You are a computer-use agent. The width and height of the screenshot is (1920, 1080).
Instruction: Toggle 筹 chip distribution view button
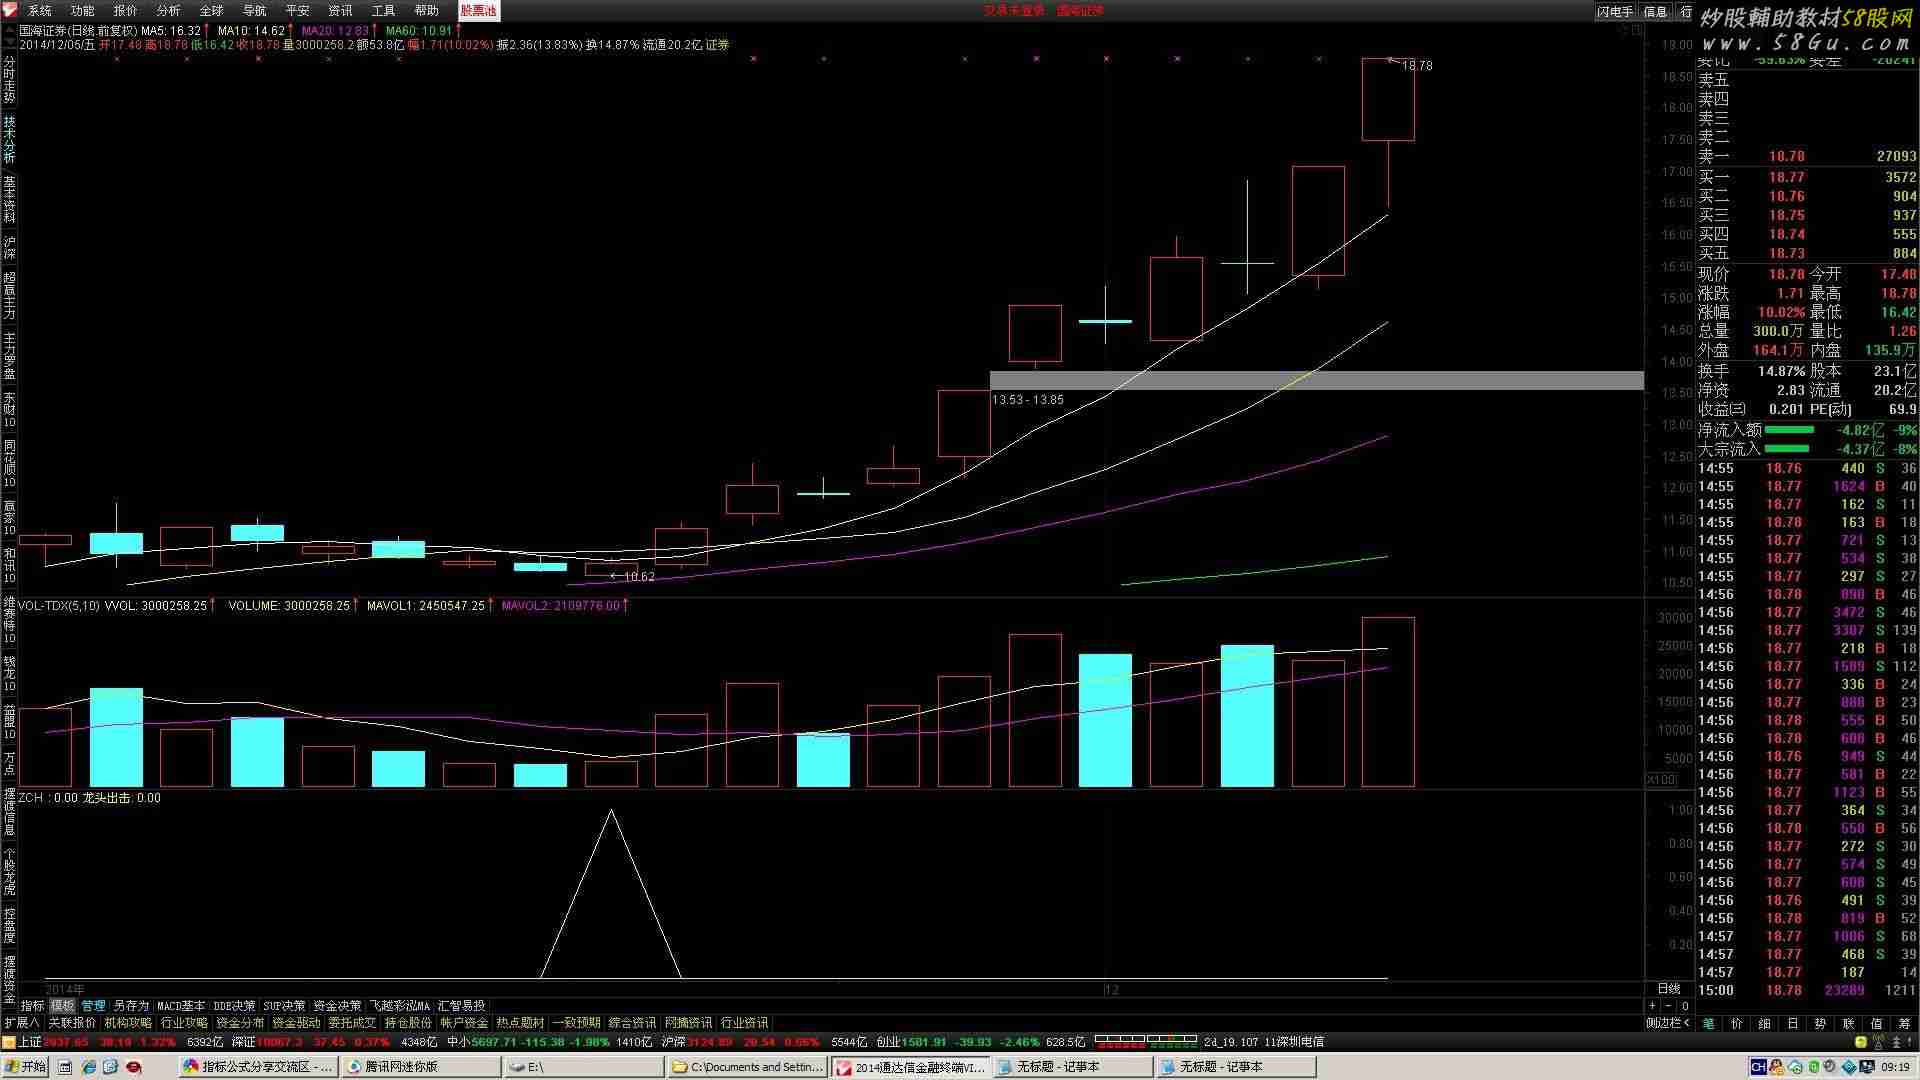[x=1904, y=1023]
